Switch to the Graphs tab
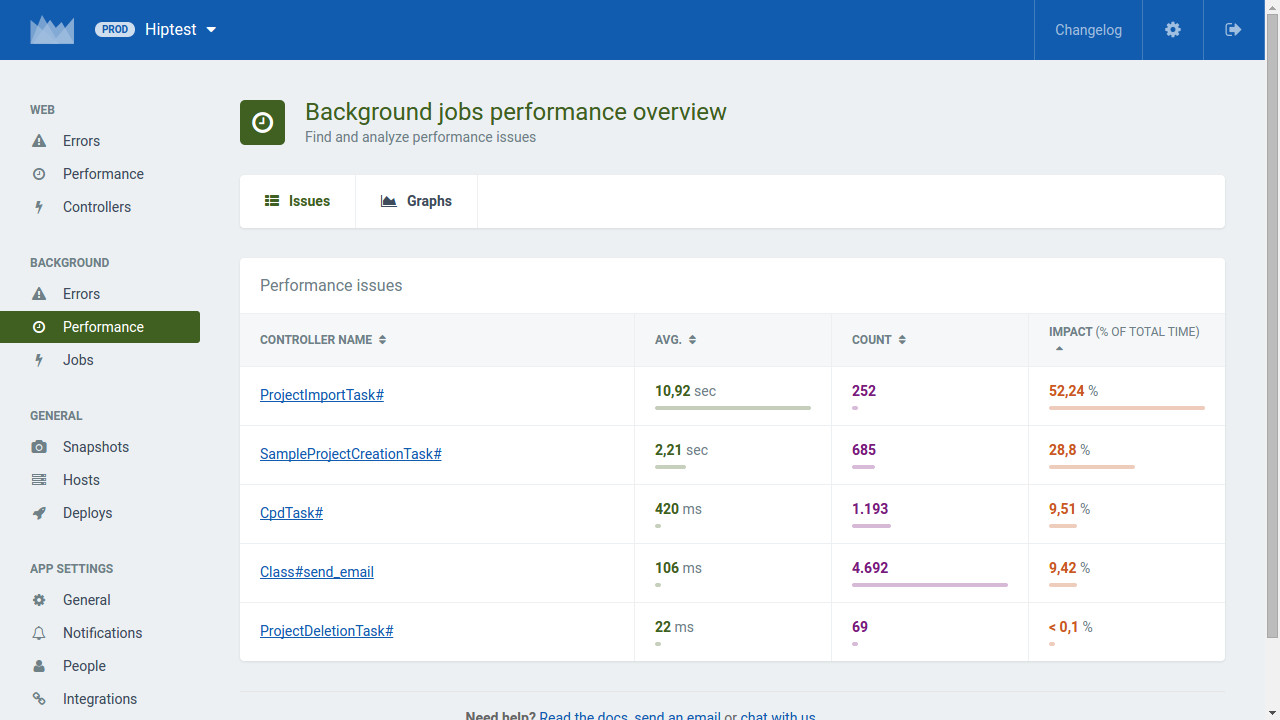This screenshot has height=720, width=1280. [x=416, y=201]
